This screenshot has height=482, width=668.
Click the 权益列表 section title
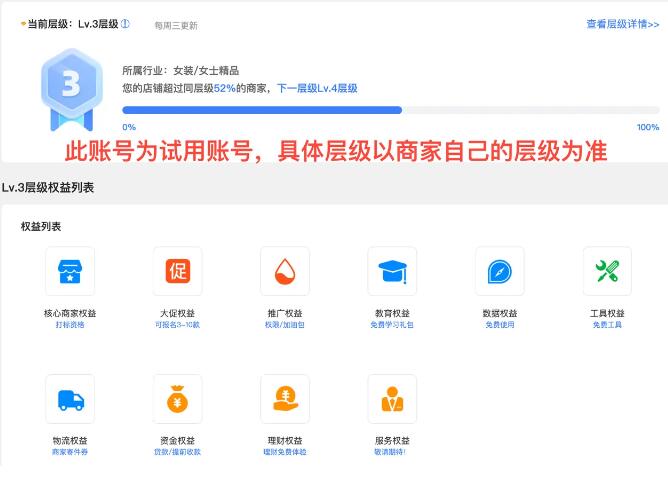(41, 226)
